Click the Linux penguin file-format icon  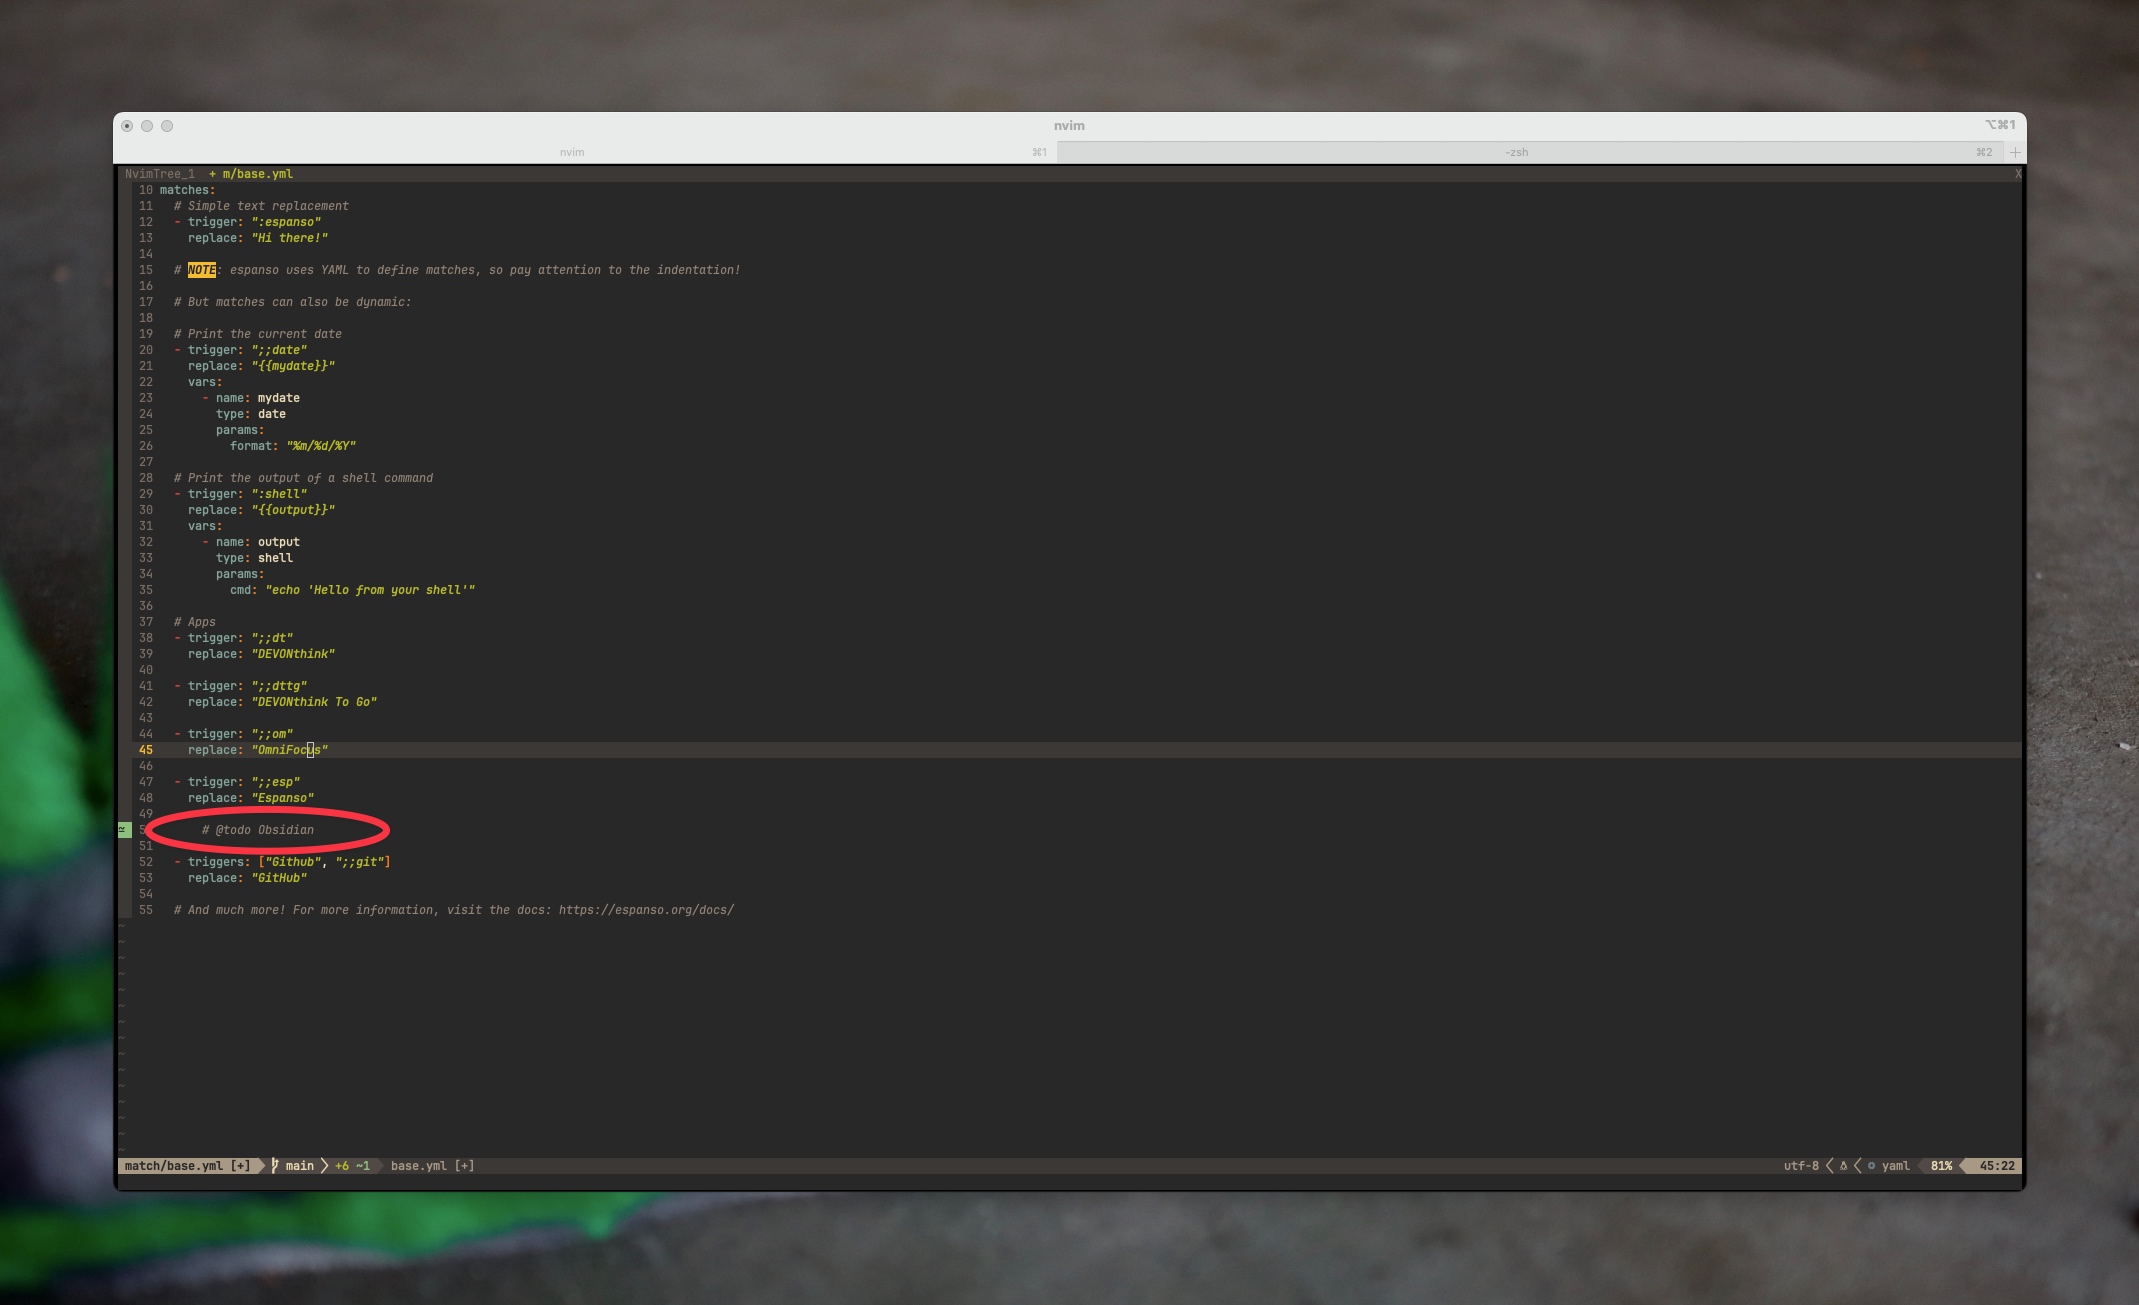pos(1843,1165)
